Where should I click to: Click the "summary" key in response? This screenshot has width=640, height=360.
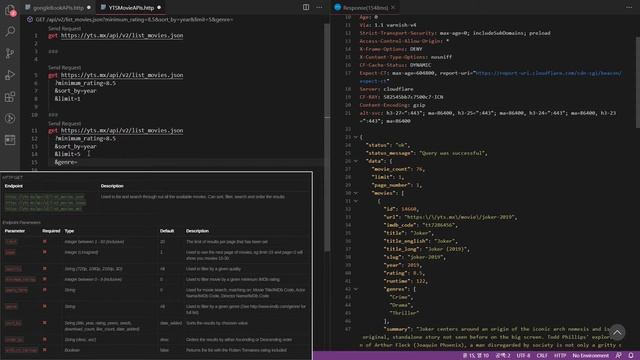click(x=398, y=329)
